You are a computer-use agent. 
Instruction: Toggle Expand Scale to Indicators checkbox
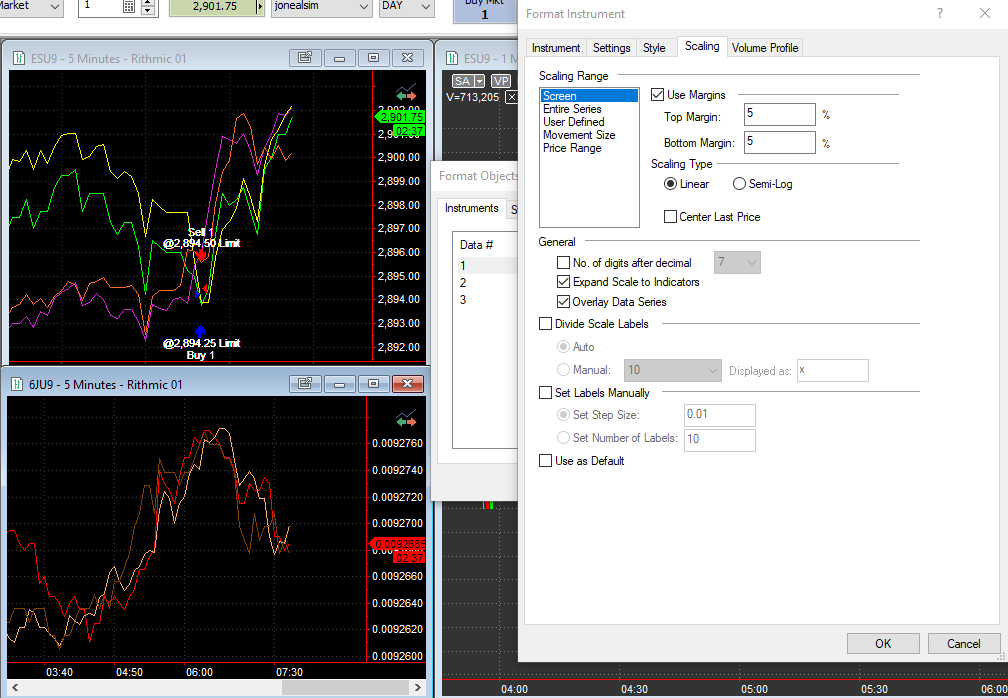(x=563, y=282)
